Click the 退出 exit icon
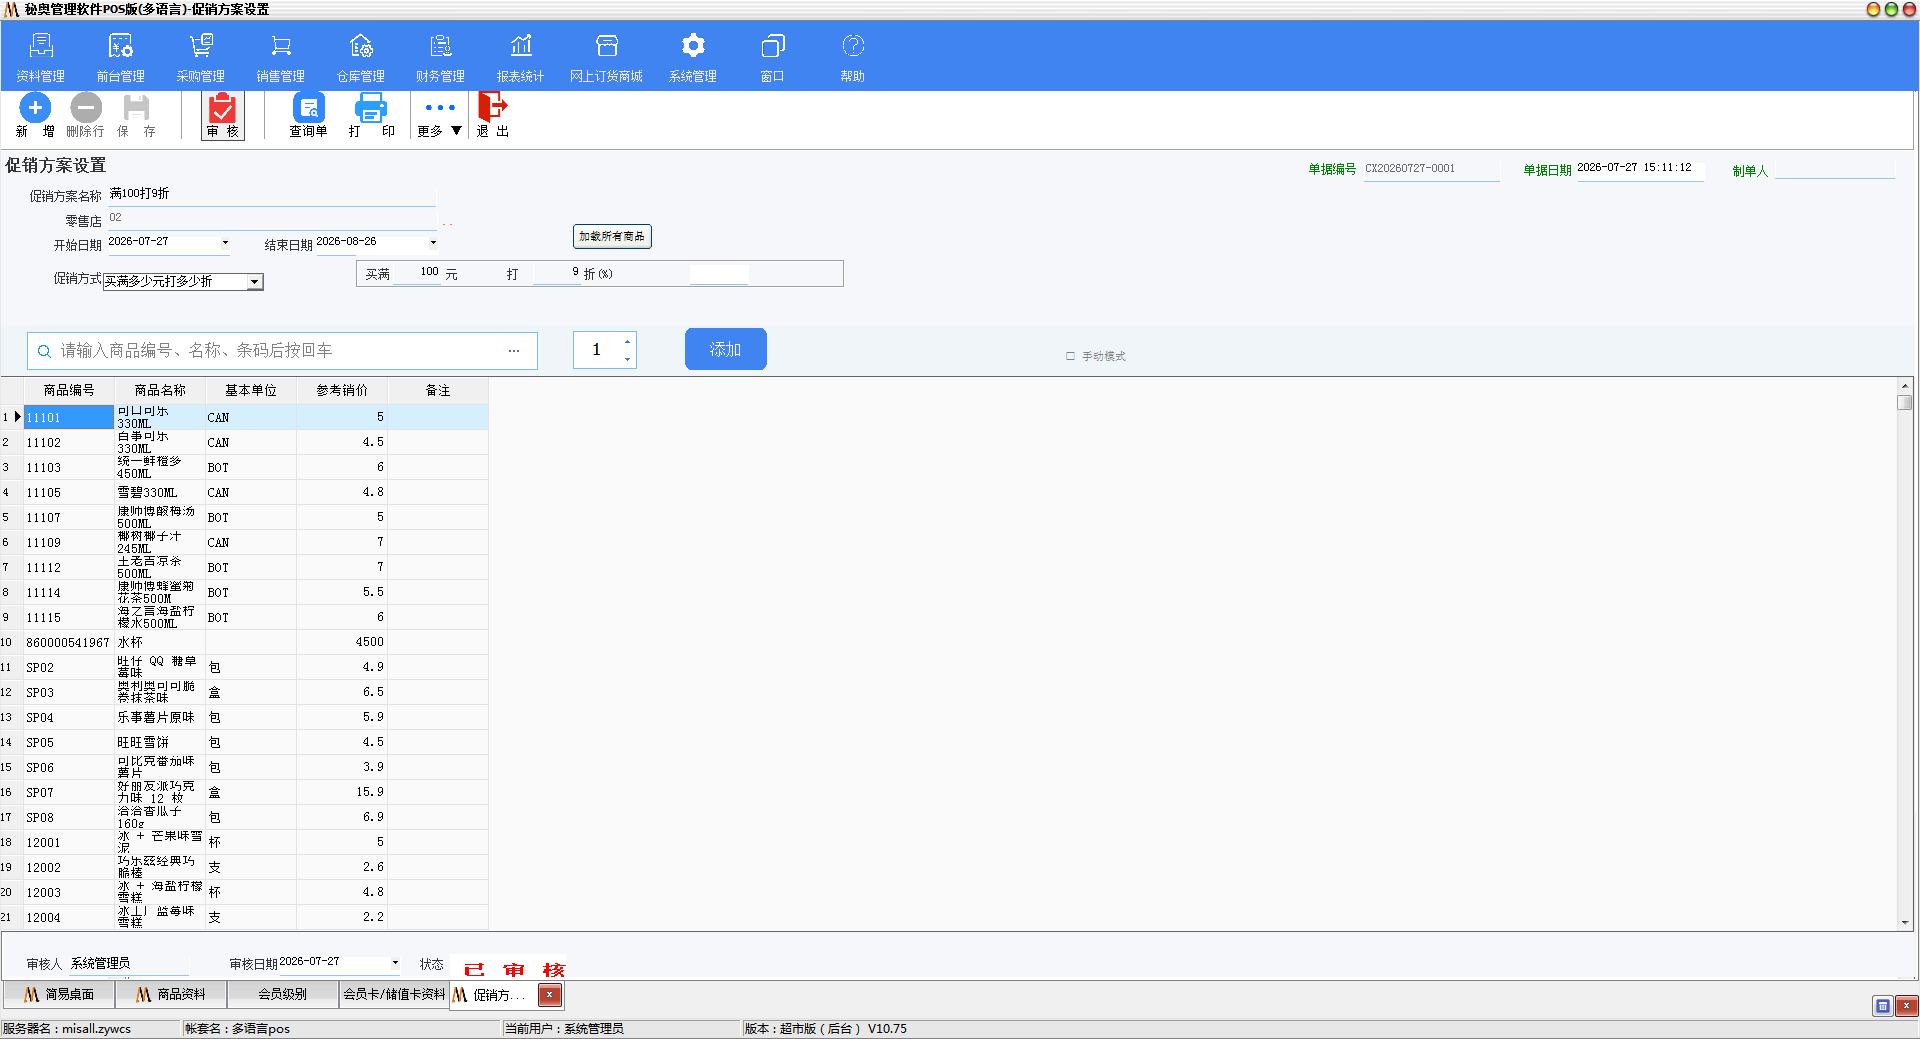The width and height of the screenshot is (1920, 1039). tap(492, 106)
